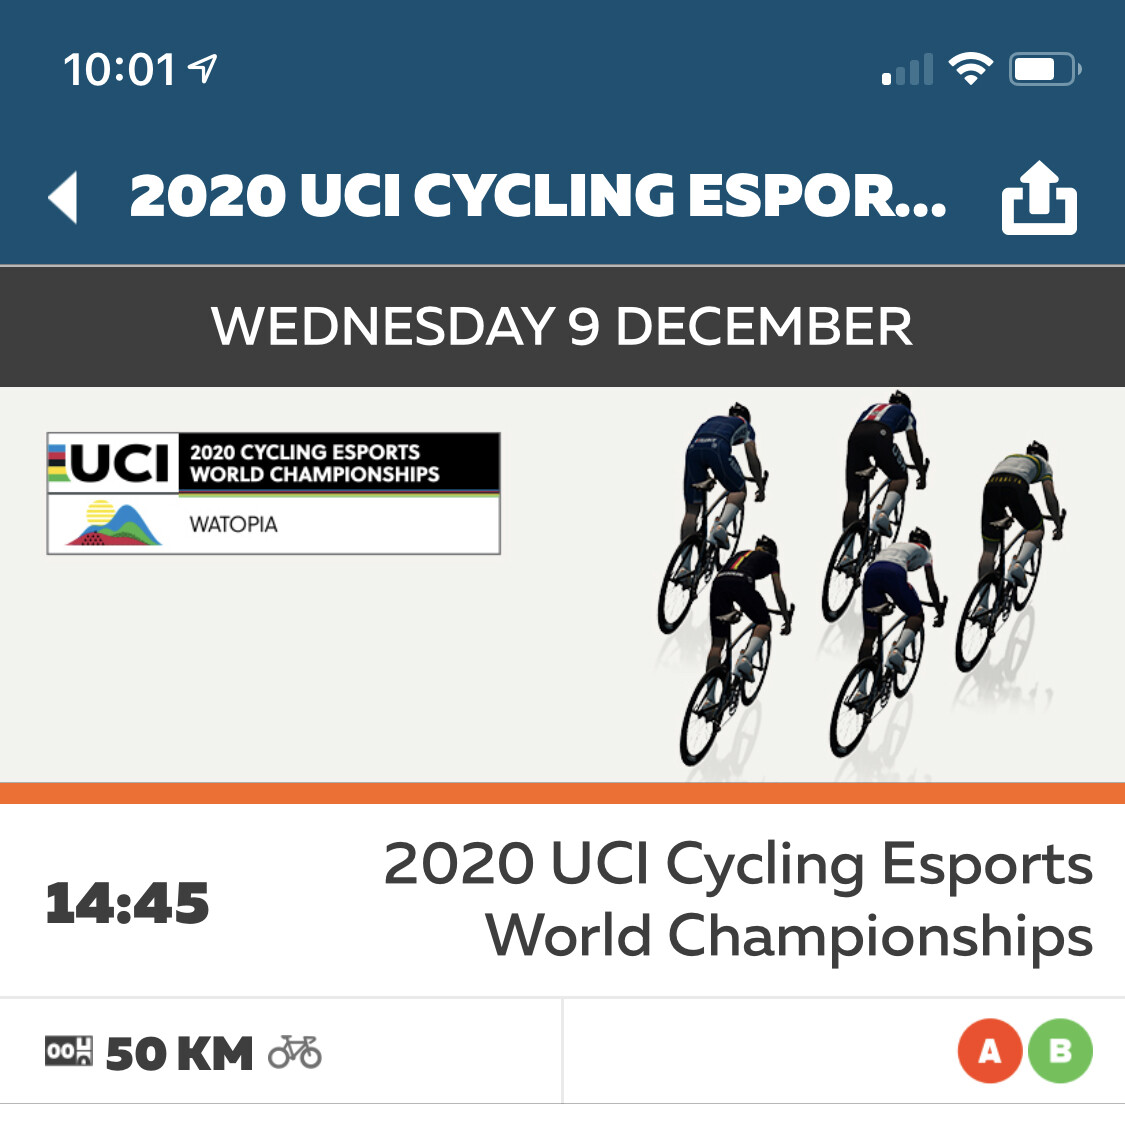Tap the 14:45 start time
The width and height of the screenshot is (1125, 1134).
pyautogui.click(x=127, y=903)
